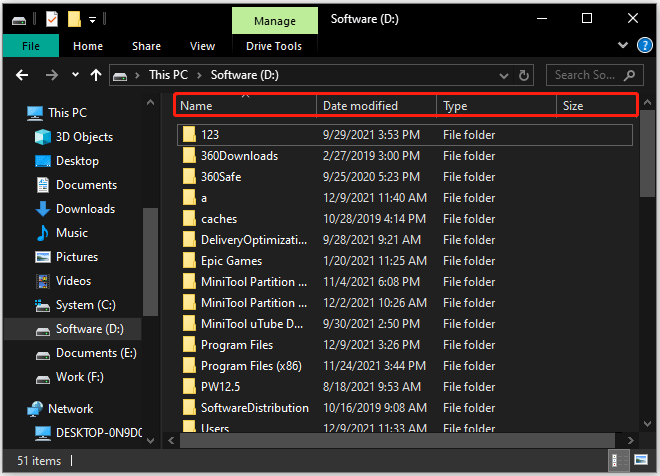
Task: Switch to the Share ribbon tab
Action: 146,46
